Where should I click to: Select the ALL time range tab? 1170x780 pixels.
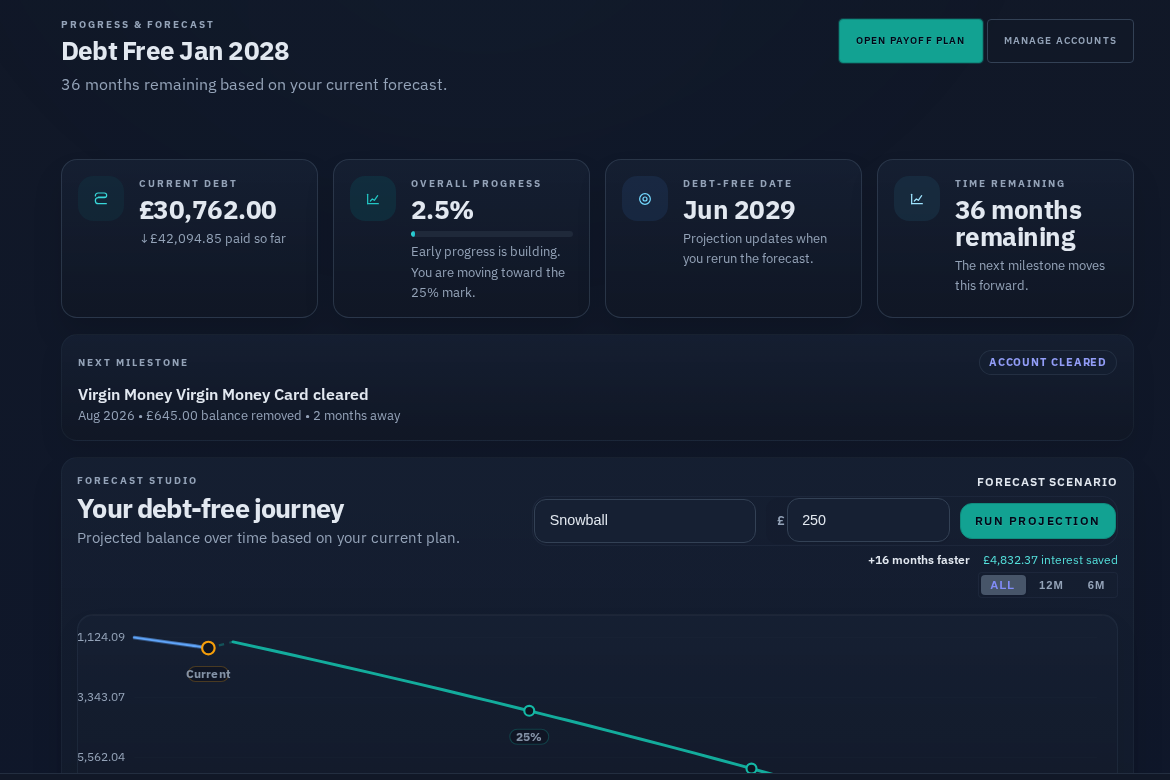coord(1003,585)
